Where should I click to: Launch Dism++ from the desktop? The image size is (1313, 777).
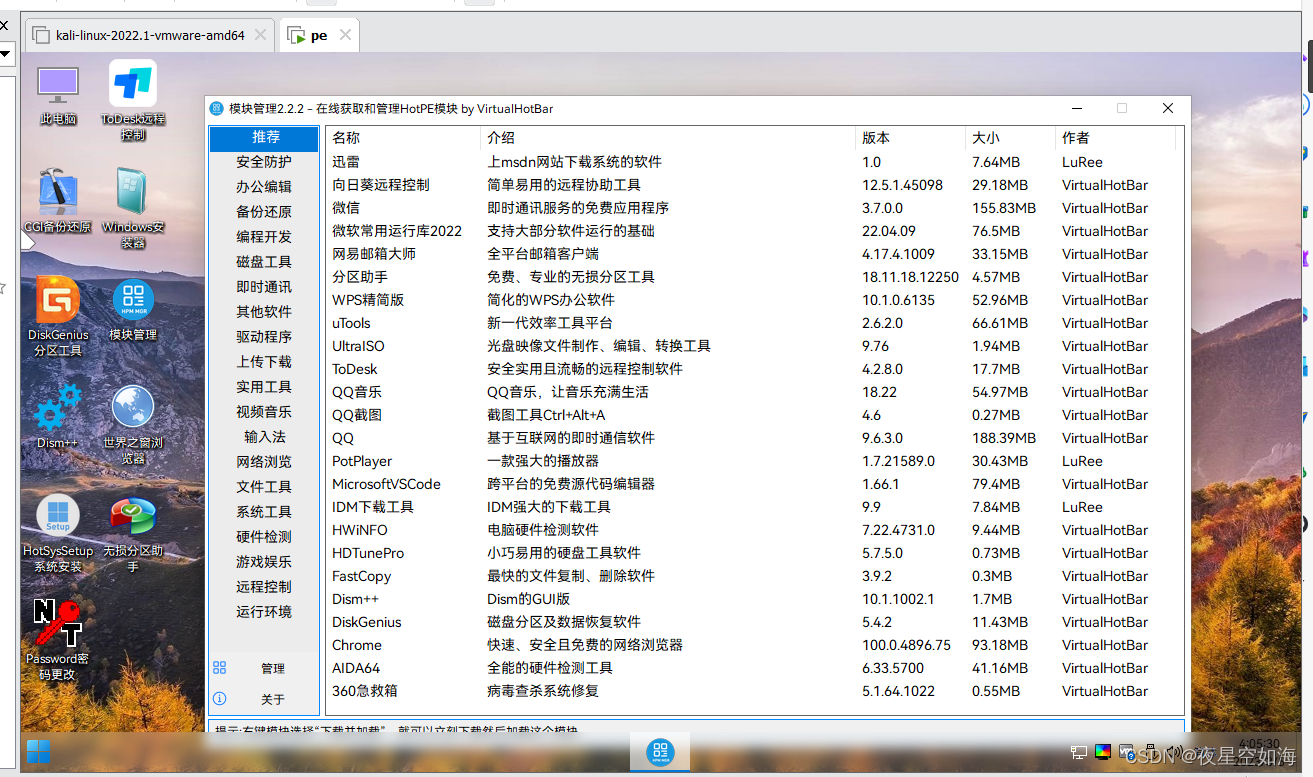tap(58, 417)
